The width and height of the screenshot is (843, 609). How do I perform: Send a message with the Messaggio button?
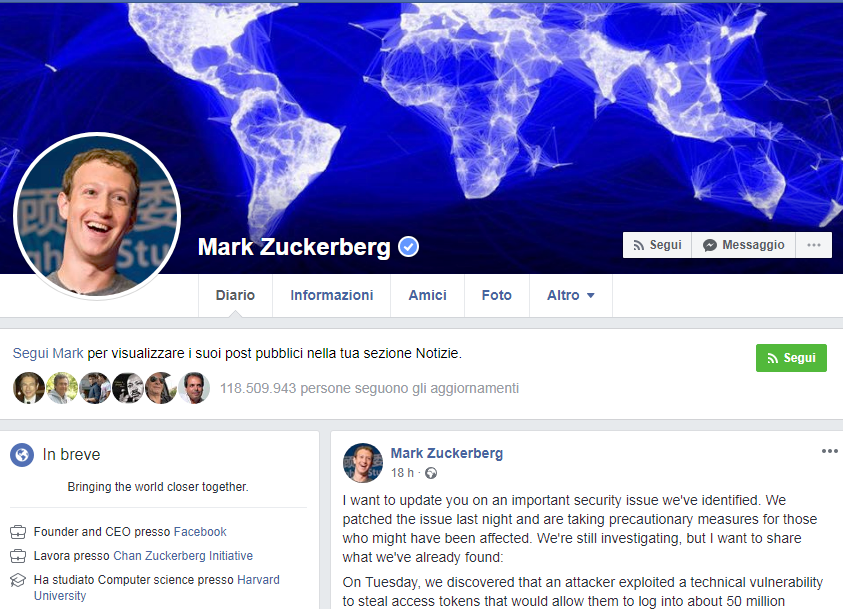(744, 245)
